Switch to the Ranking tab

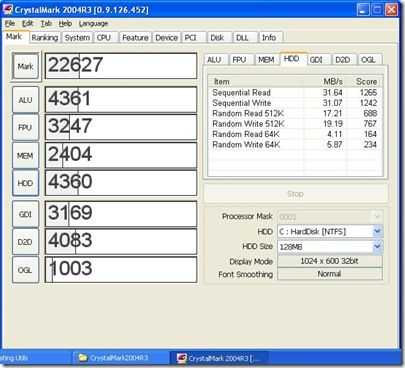click(45, 38)
